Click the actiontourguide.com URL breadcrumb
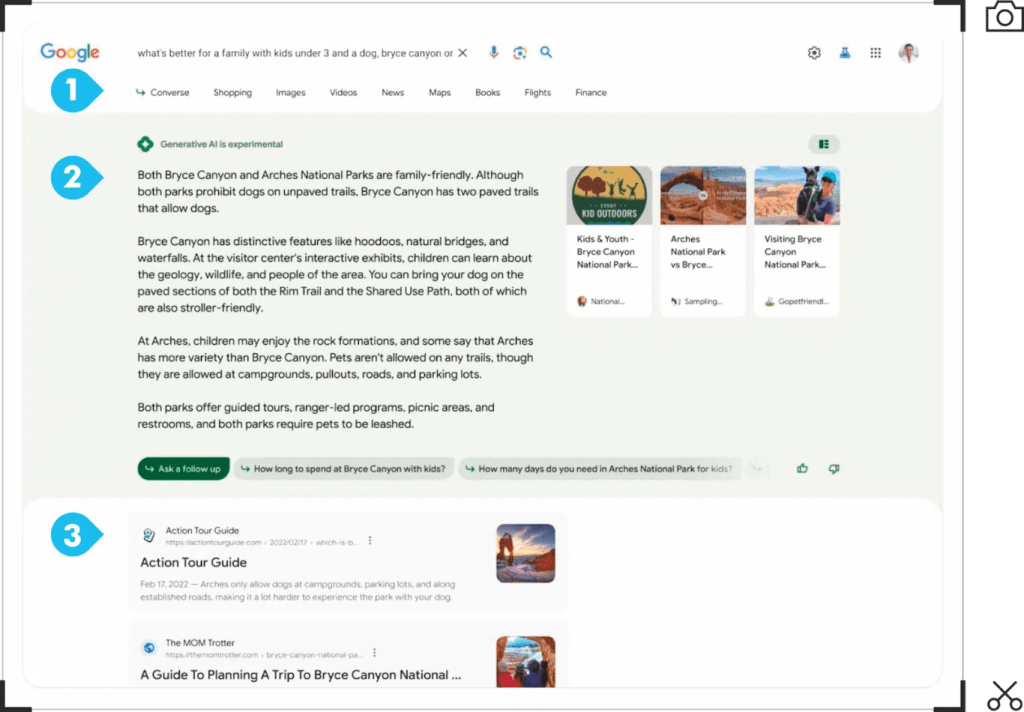The width and height of the screenshot is (1024, 712). pos(262,542)
